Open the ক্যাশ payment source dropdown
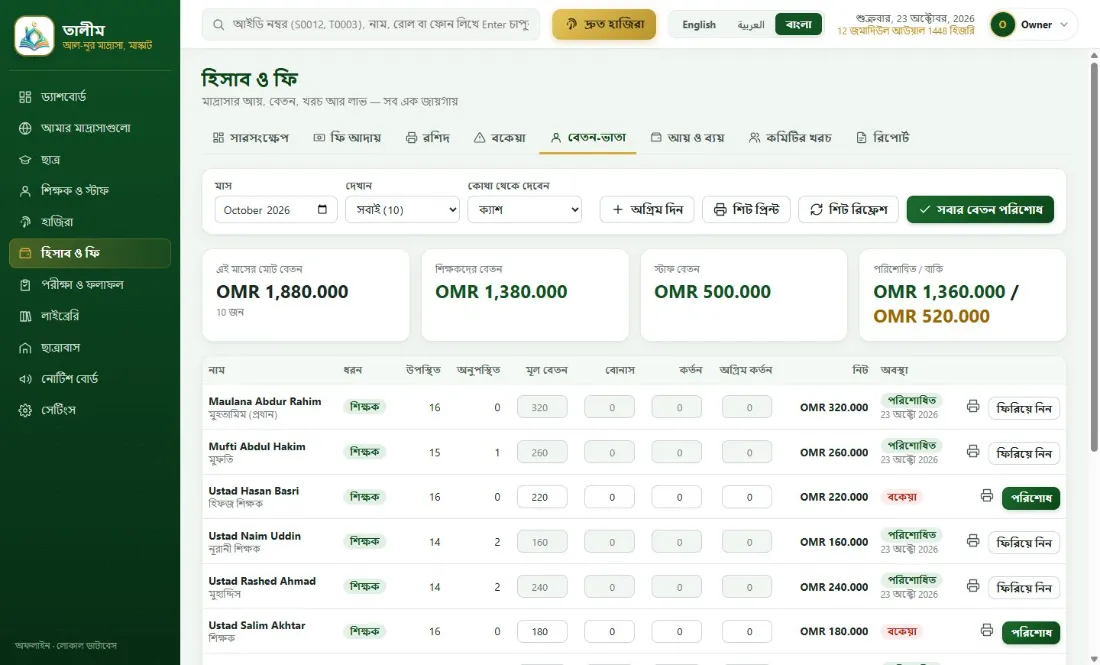 525,210
